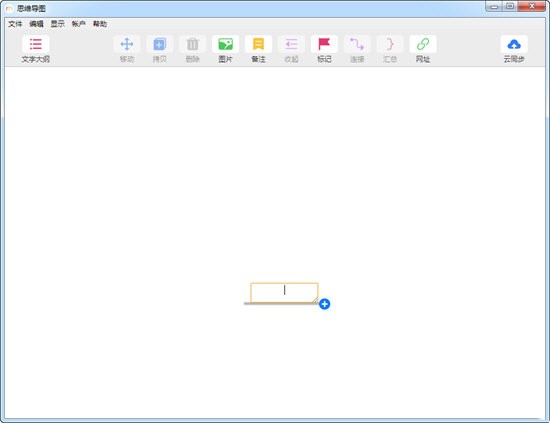Image resolution: width=550 pixels, height=423 pixels.
Task: Open the 编辑 menu
Action: pos(36,24)
